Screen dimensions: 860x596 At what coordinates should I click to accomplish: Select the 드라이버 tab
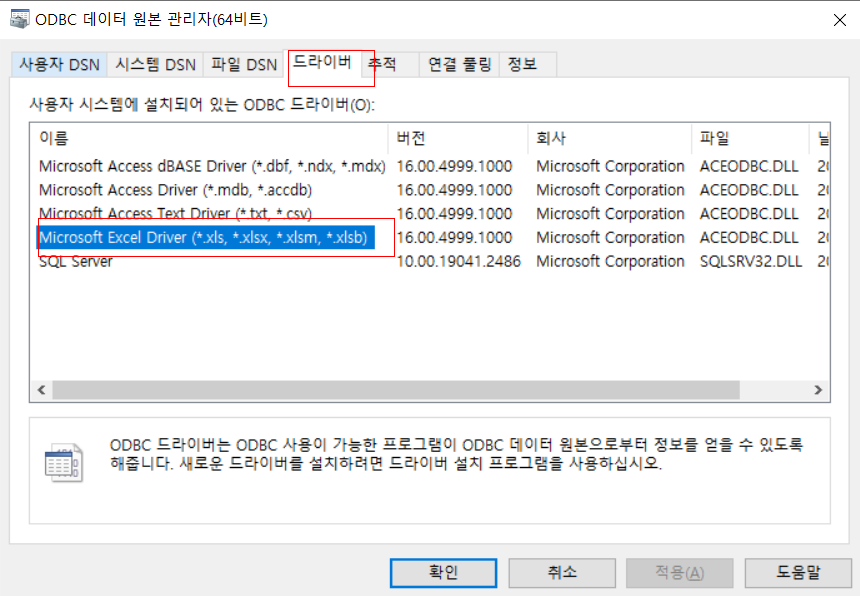322,63
